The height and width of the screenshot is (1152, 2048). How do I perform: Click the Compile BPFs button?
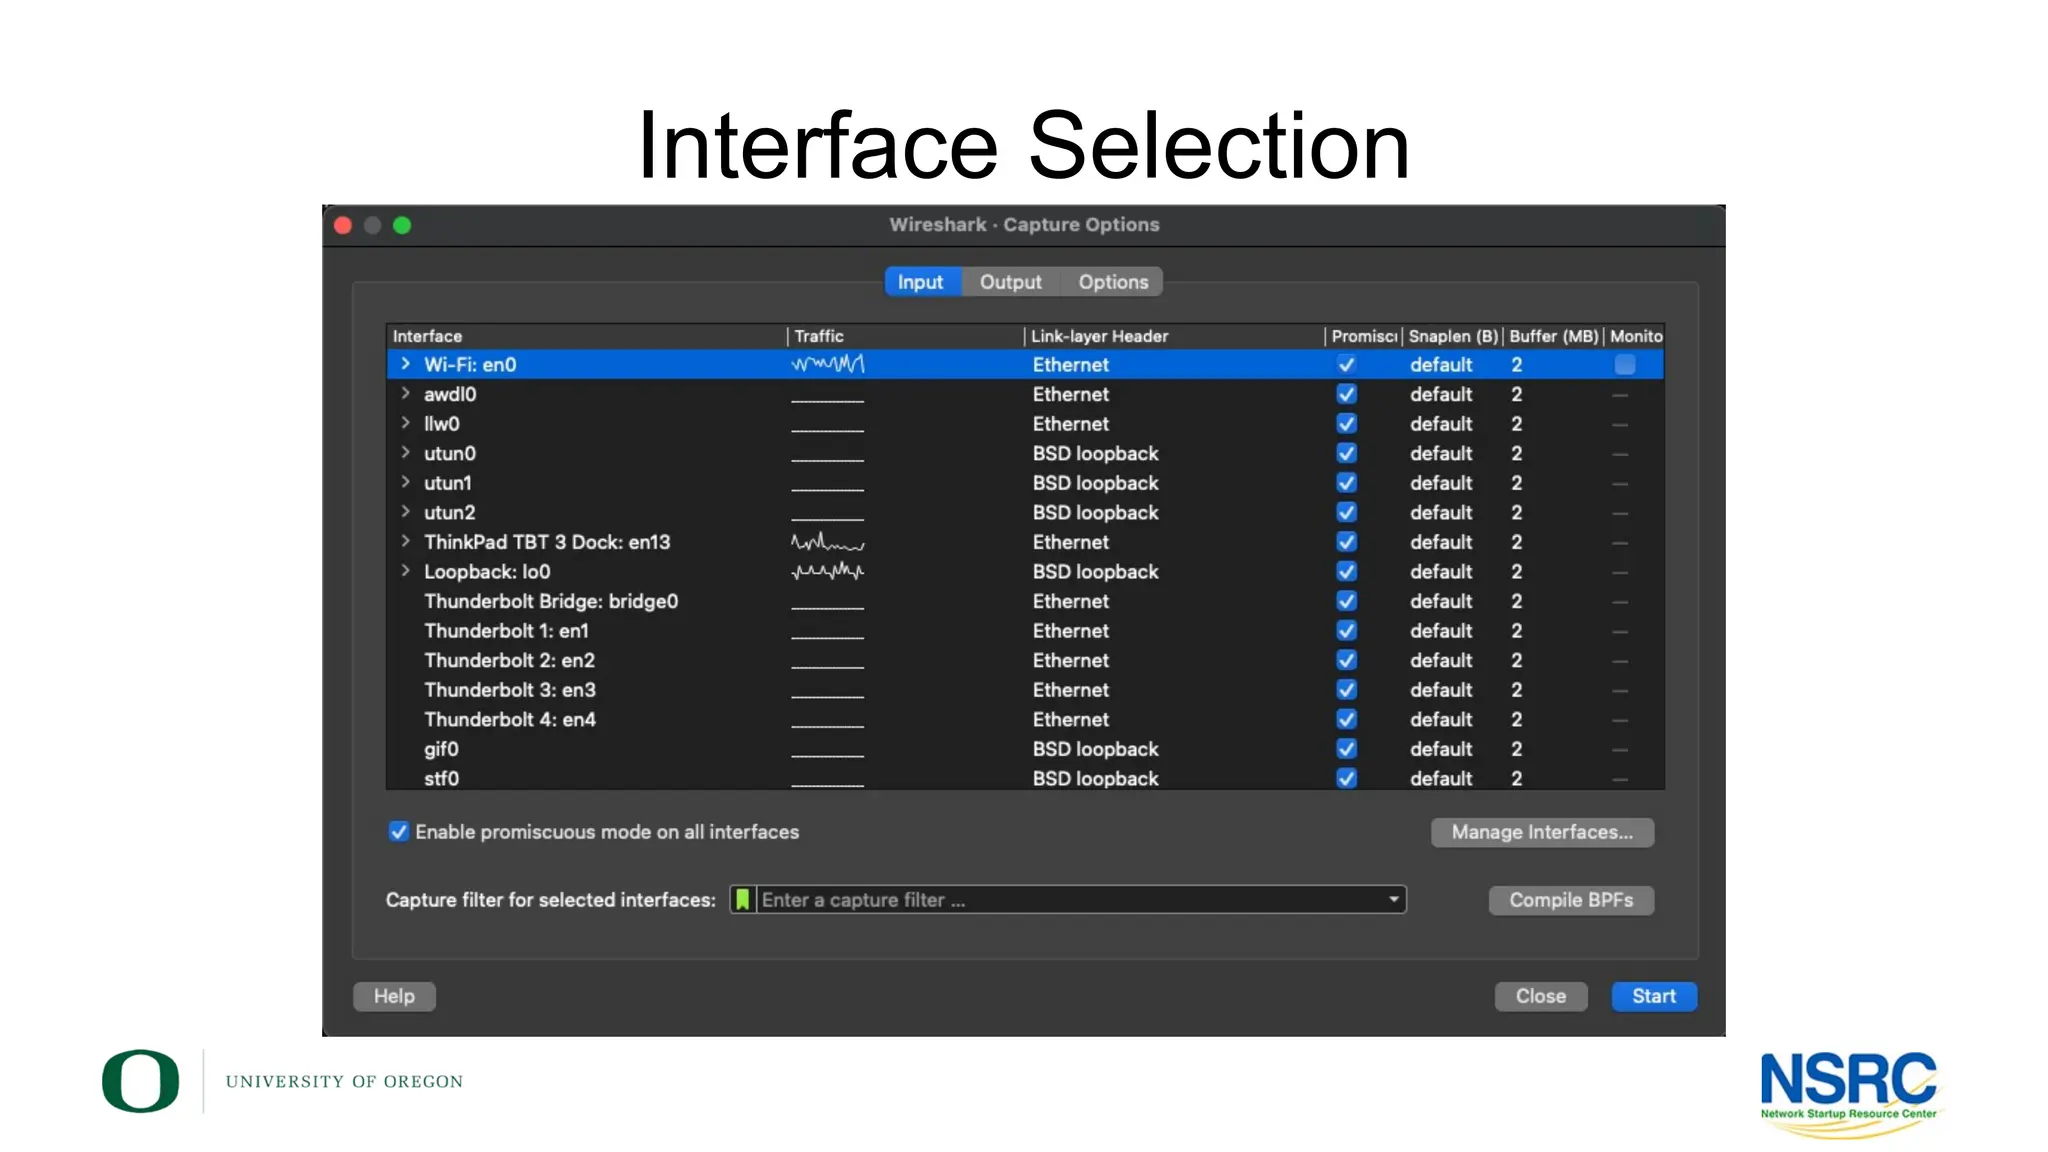click(x=1571, y=900)
